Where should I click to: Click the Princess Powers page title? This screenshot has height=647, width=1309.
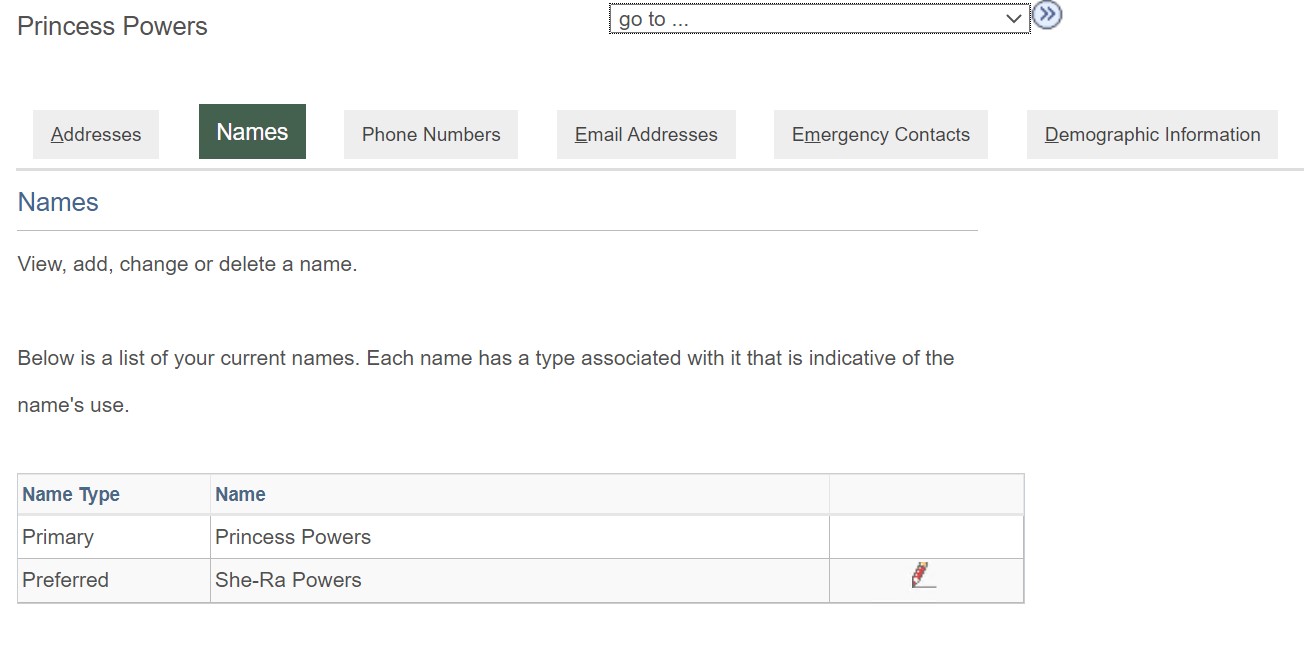(112, 27)
